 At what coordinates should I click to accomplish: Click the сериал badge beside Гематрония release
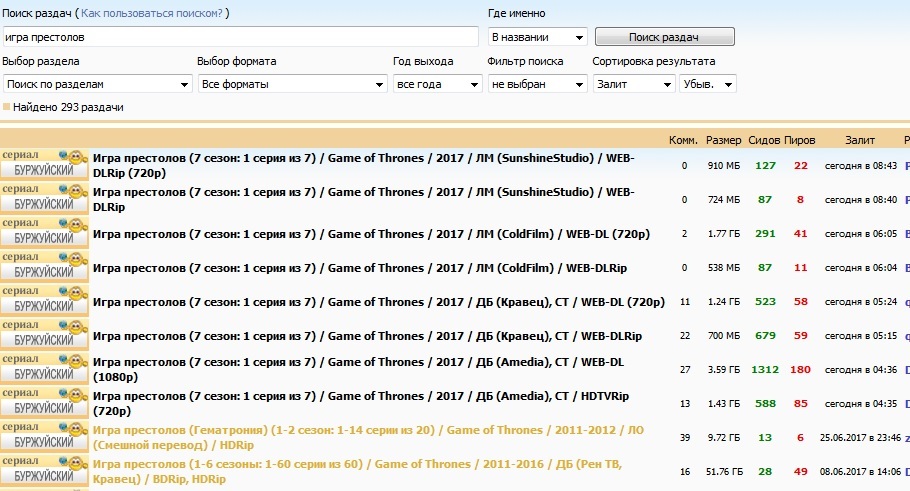[x=44, y=437]
